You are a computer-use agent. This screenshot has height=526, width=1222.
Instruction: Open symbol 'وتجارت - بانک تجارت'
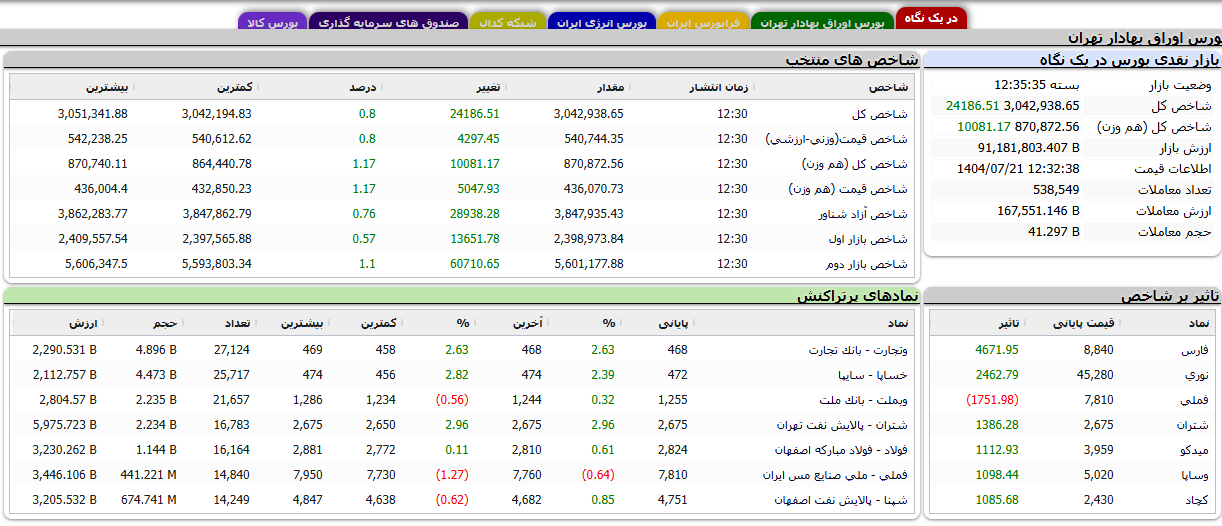coord(859,350)
